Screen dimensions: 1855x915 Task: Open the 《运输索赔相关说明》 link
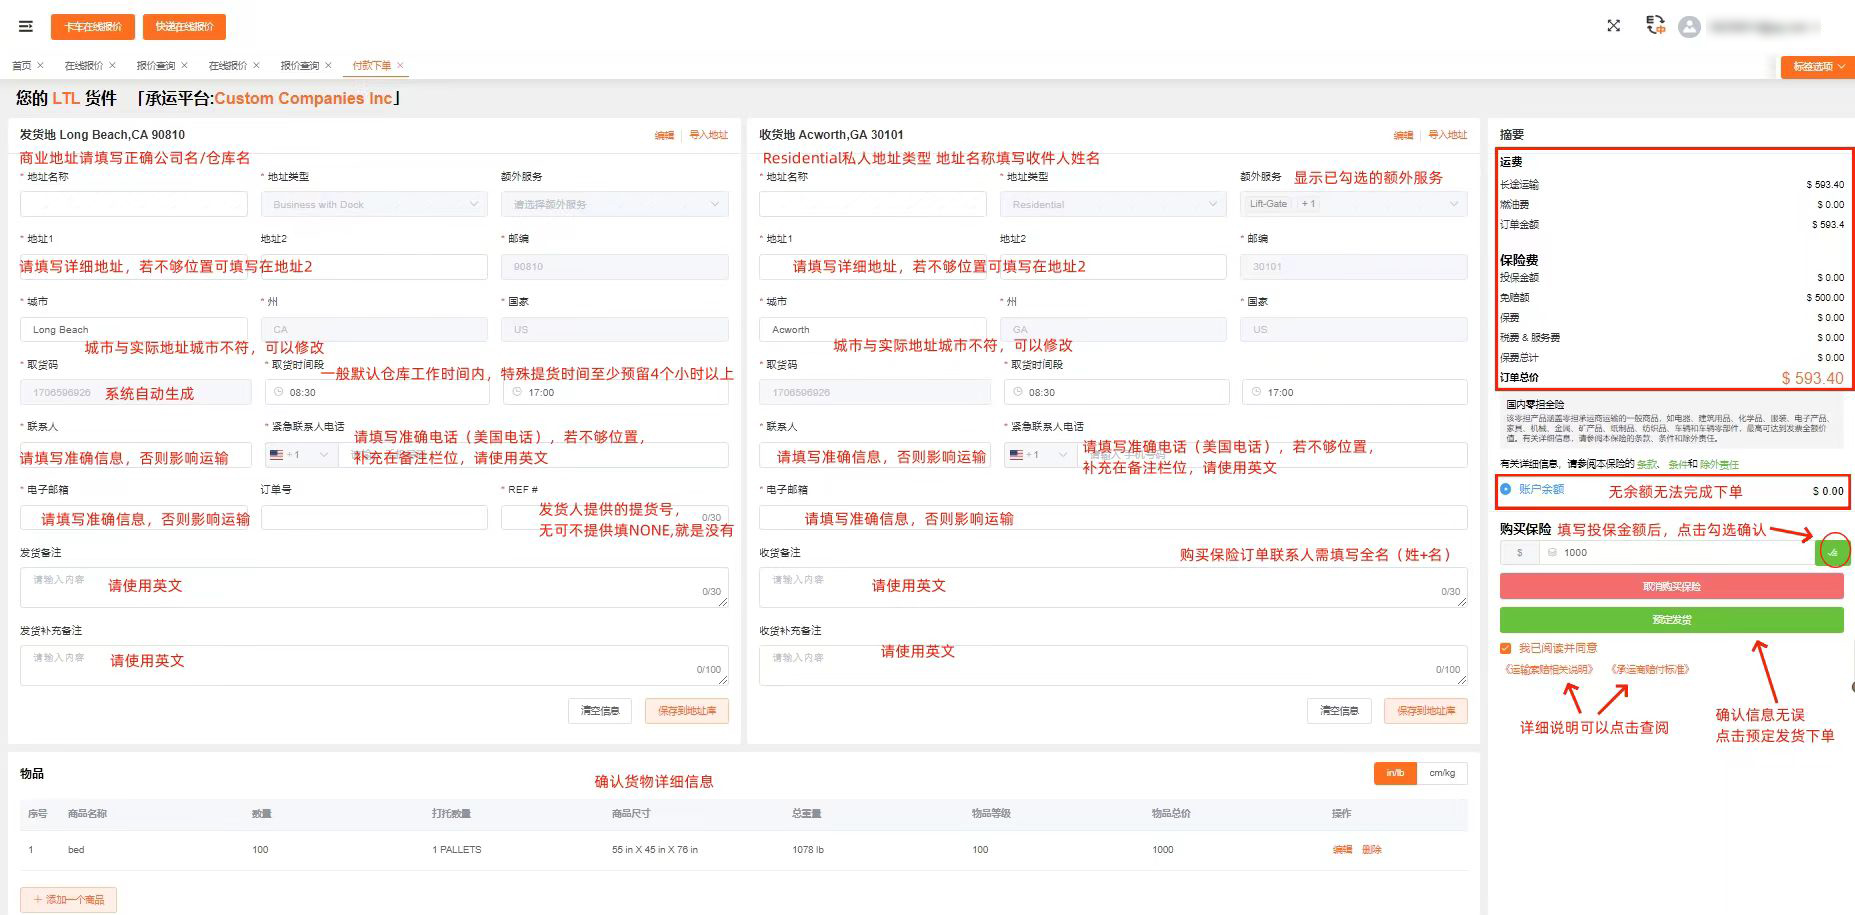tap(1548, 670)
